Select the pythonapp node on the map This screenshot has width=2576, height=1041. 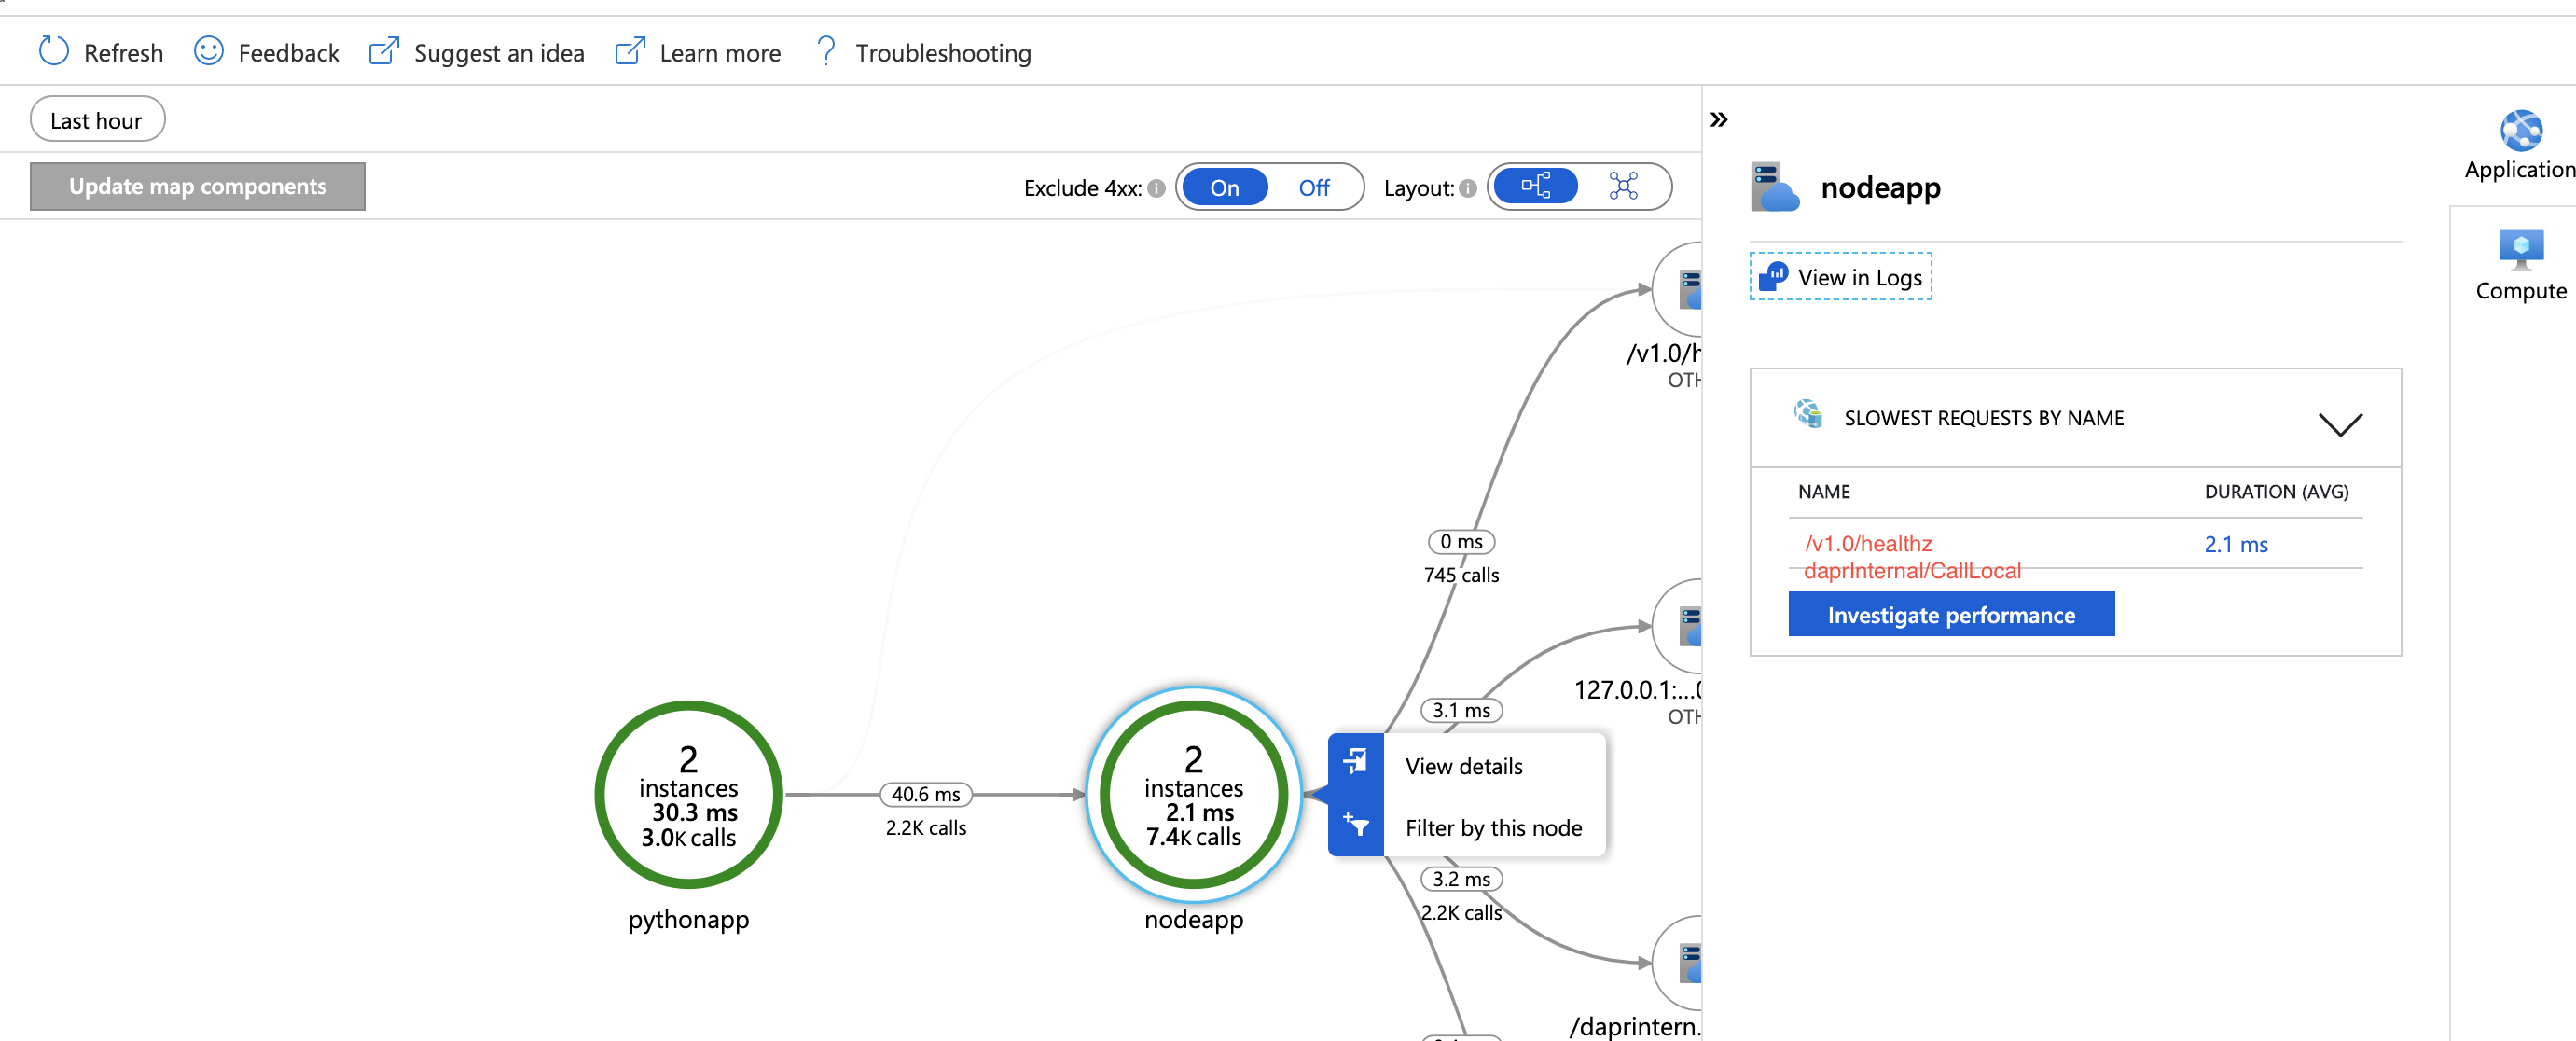[x=688, y=795]
